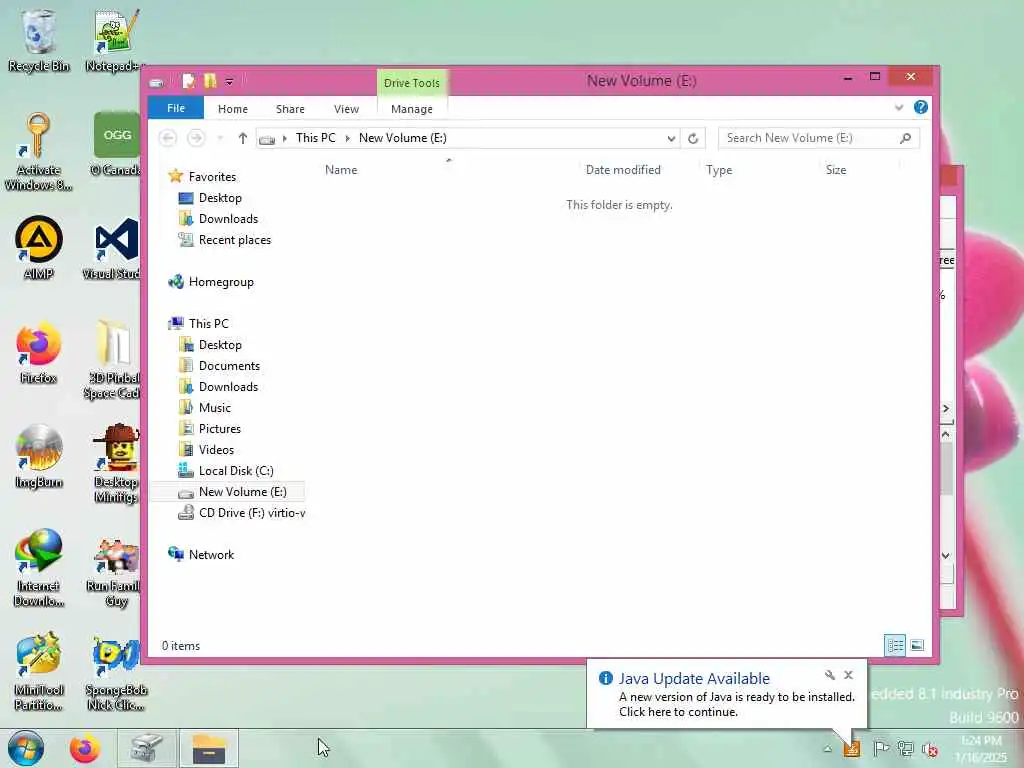This screenshot has height=768, width=1024.
Task: Click the Properties quick access icon
Action: (x=189, y=81)
